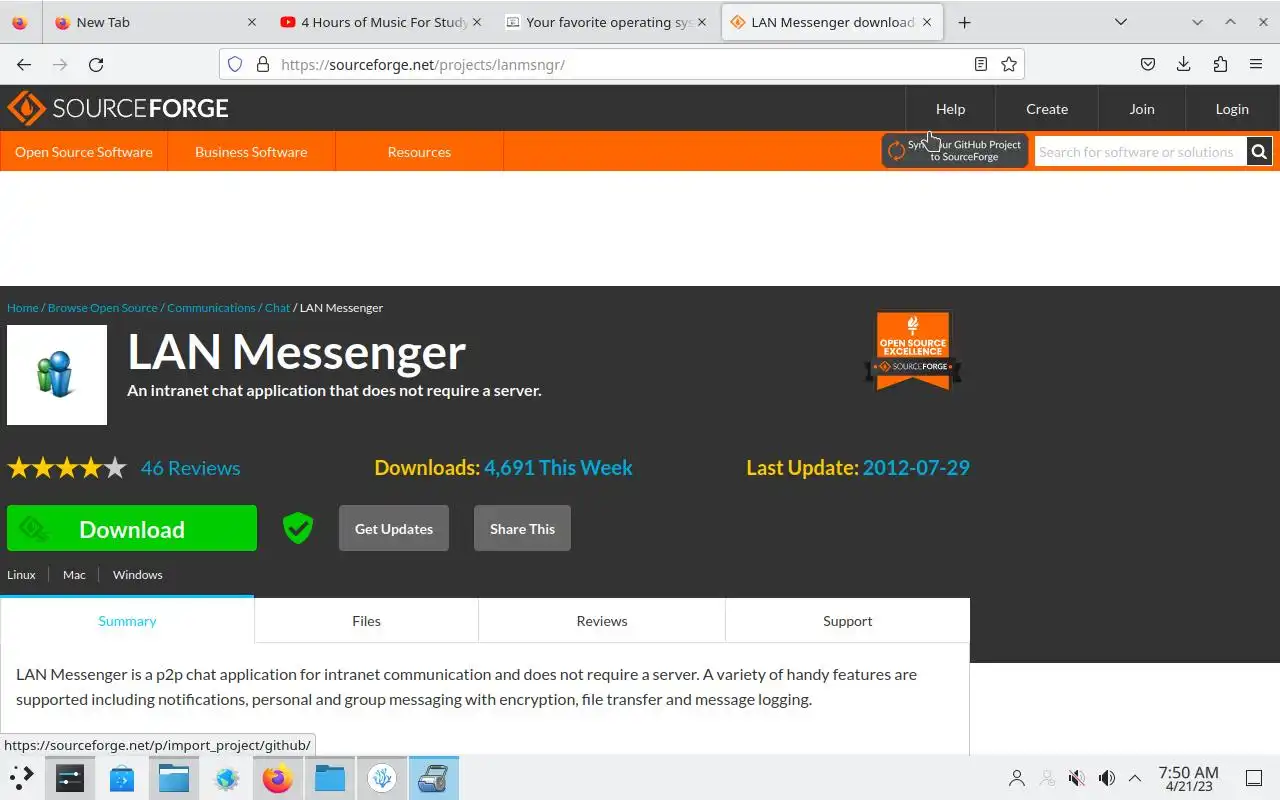Click Join in the top navigation

click(1142, 109)
